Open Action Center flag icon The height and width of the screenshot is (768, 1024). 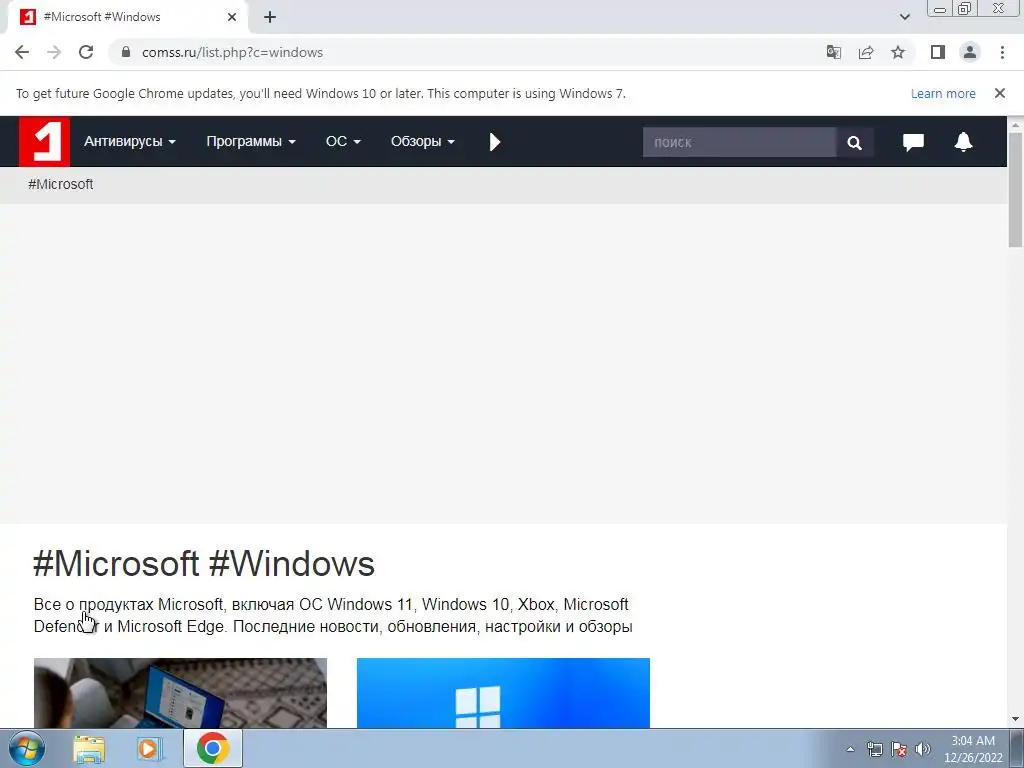(899, 749)
